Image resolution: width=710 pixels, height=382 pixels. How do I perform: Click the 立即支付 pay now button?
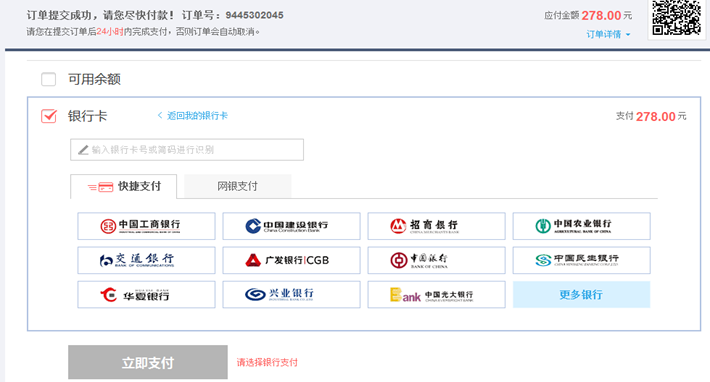click(x=148, y=362)
